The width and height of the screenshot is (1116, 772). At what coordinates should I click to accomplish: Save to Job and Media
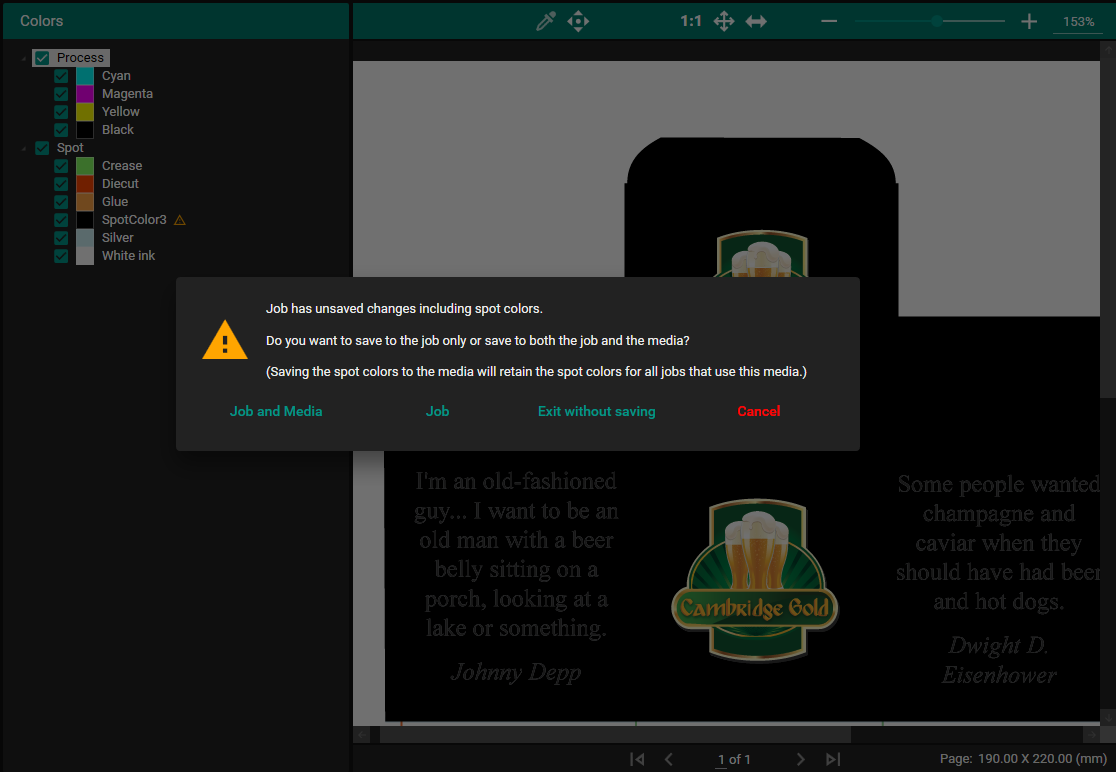[x=276, y=411]
